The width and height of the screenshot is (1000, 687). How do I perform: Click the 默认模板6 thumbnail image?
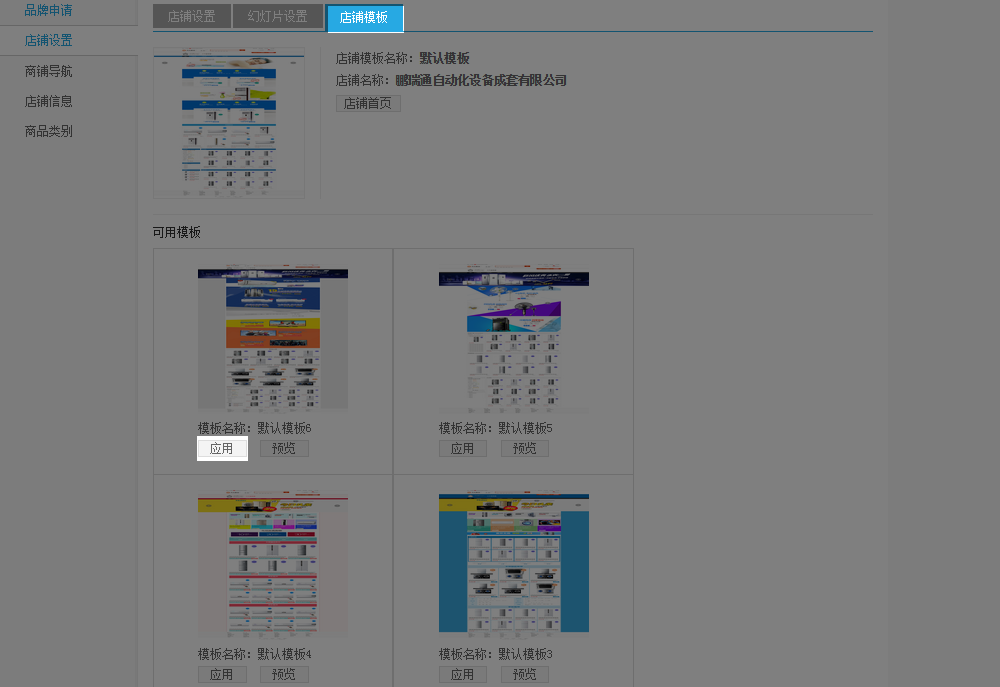tap(273, 339)
